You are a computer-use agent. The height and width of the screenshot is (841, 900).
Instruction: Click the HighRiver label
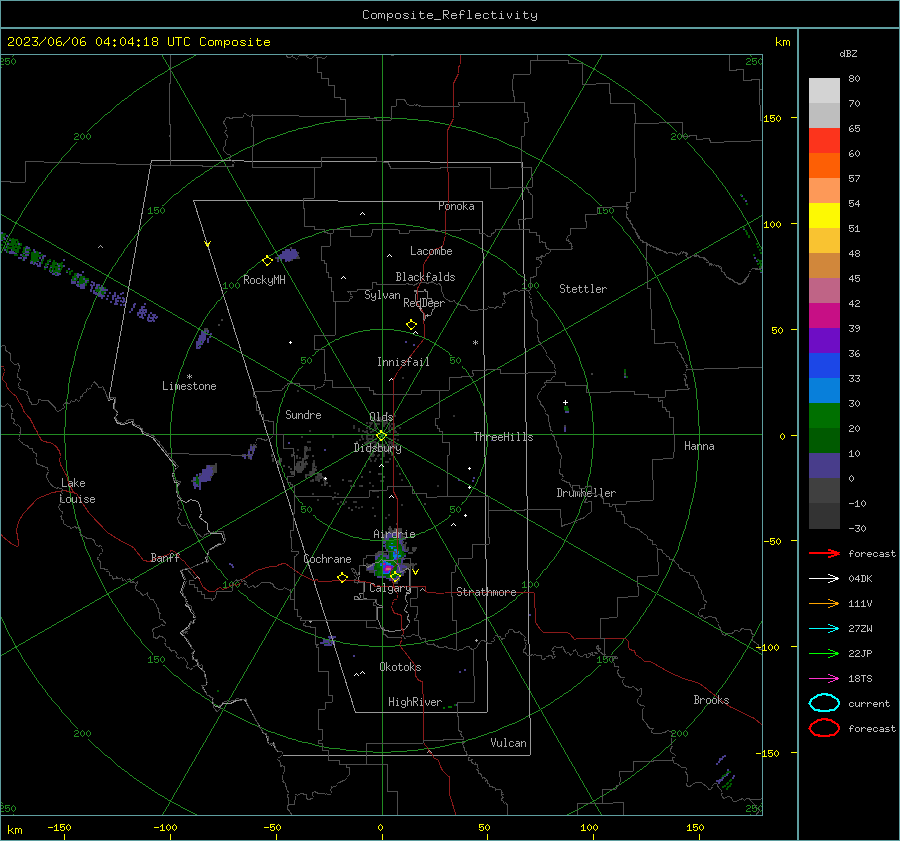(x=415, y=702)
